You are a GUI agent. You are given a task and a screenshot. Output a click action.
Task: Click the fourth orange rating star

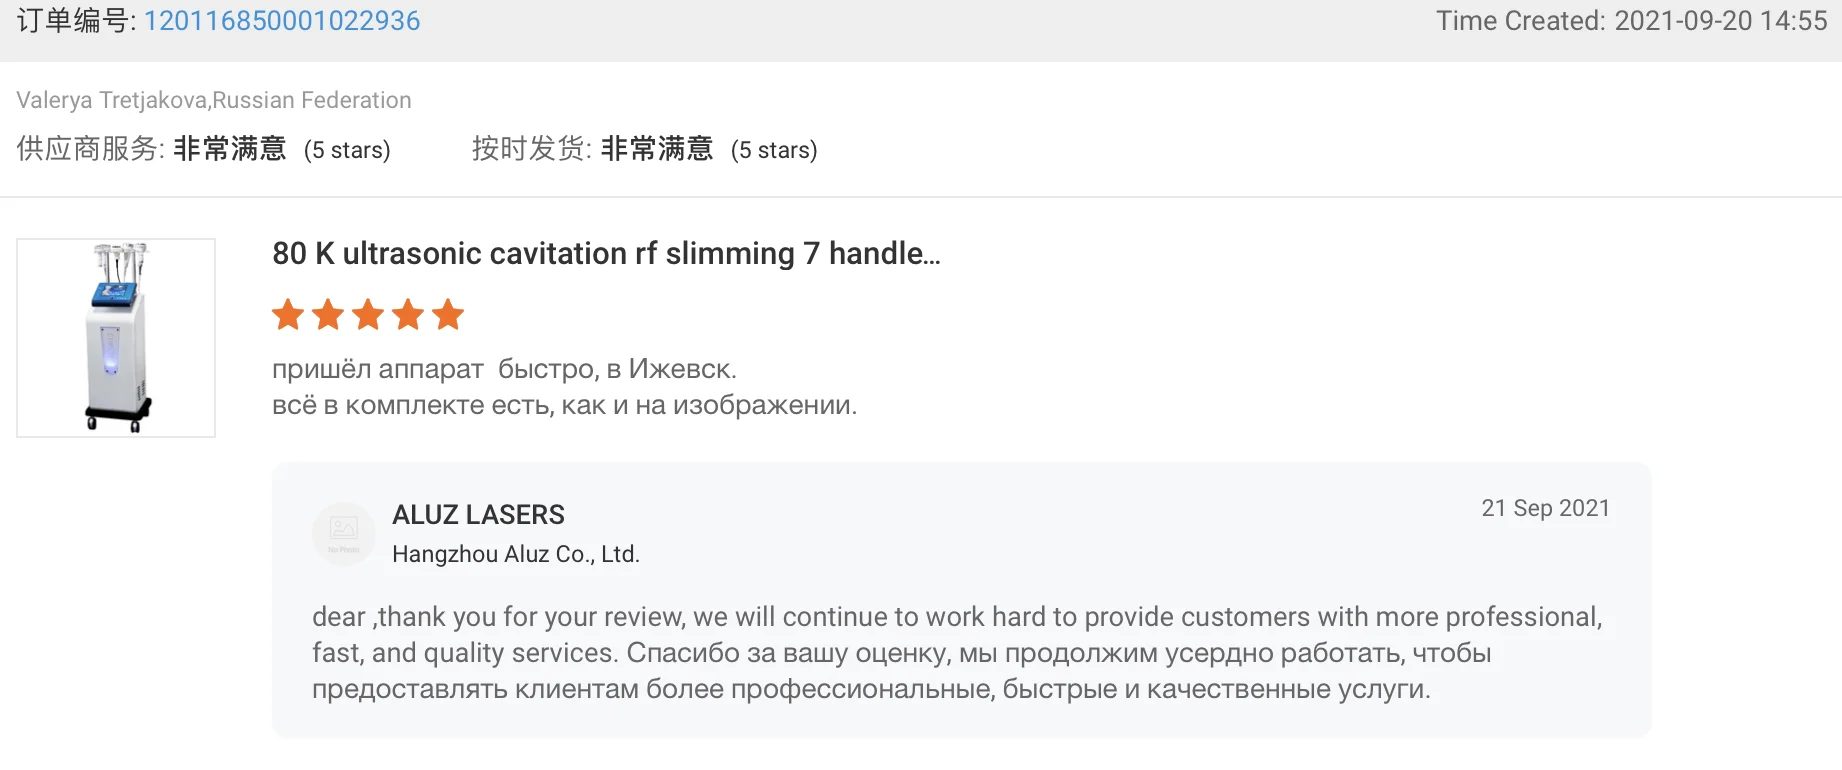click(408, 315)
